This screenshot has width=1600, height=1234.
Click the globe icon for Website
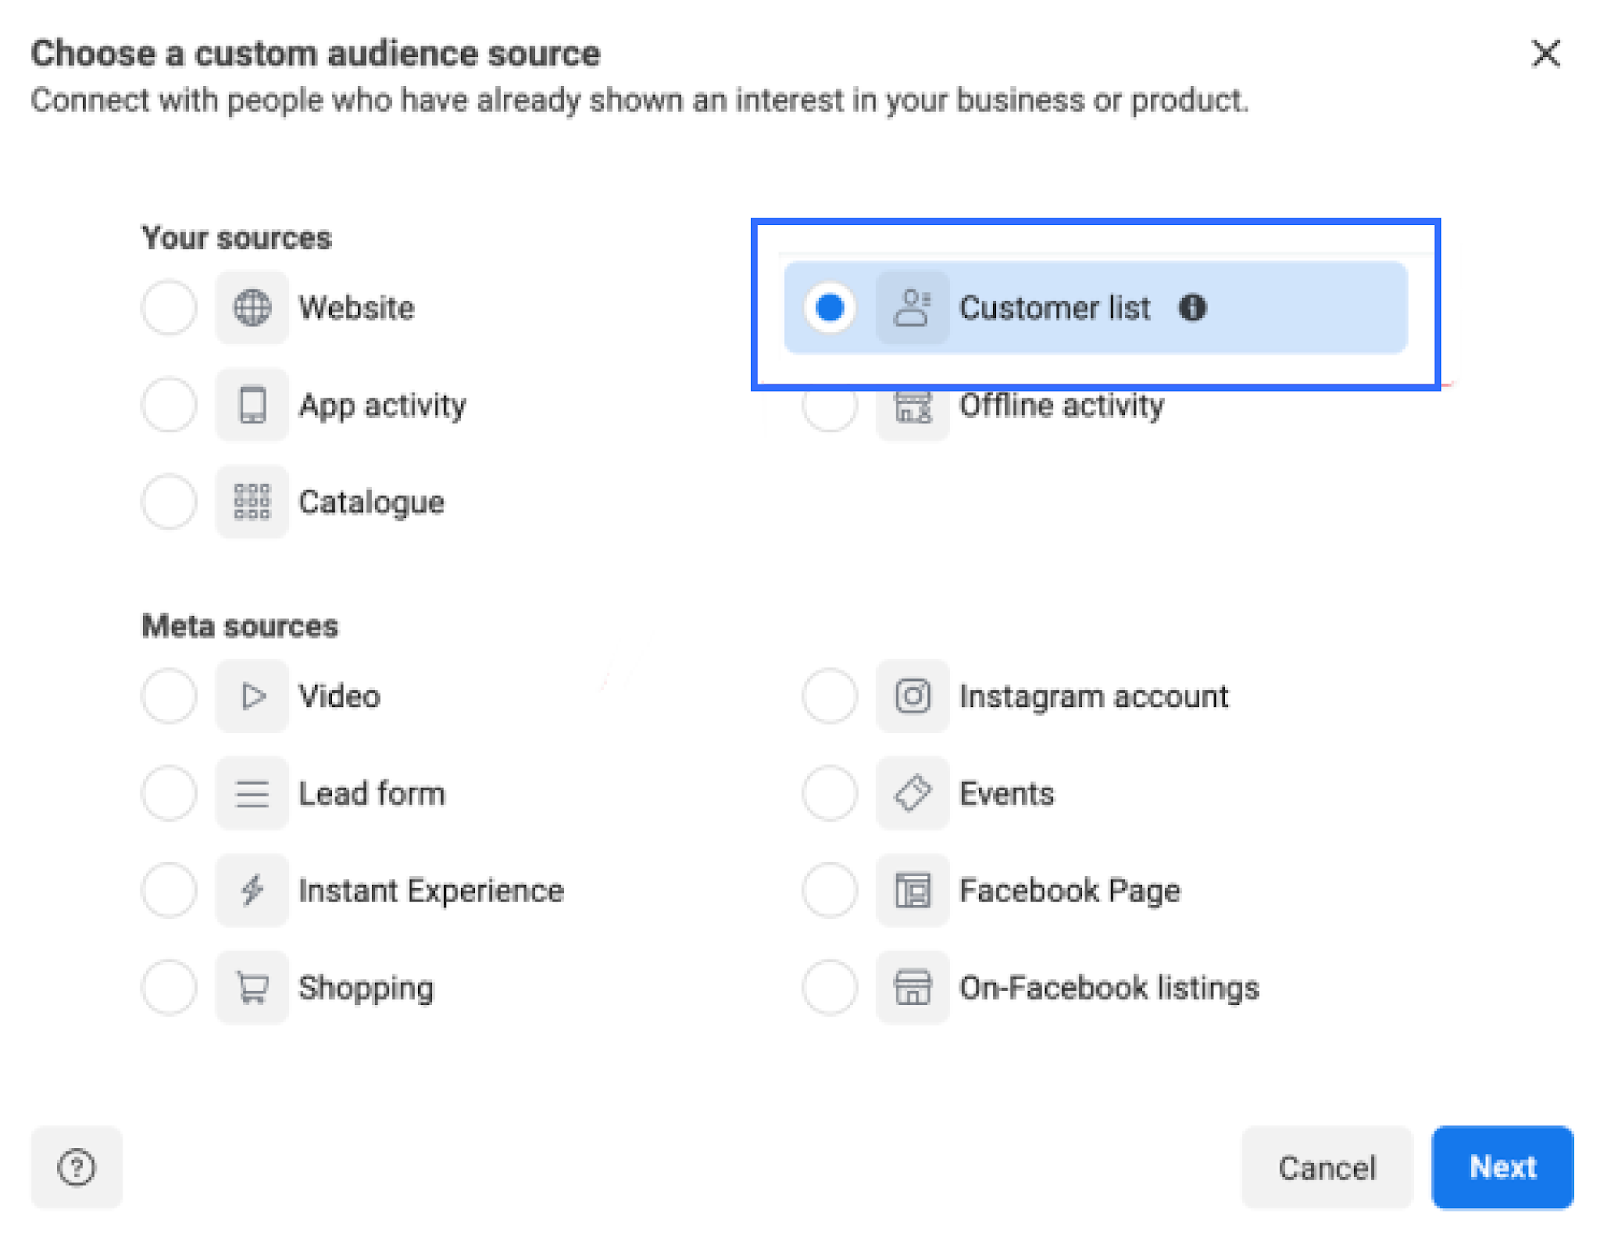tap(252, 308)
